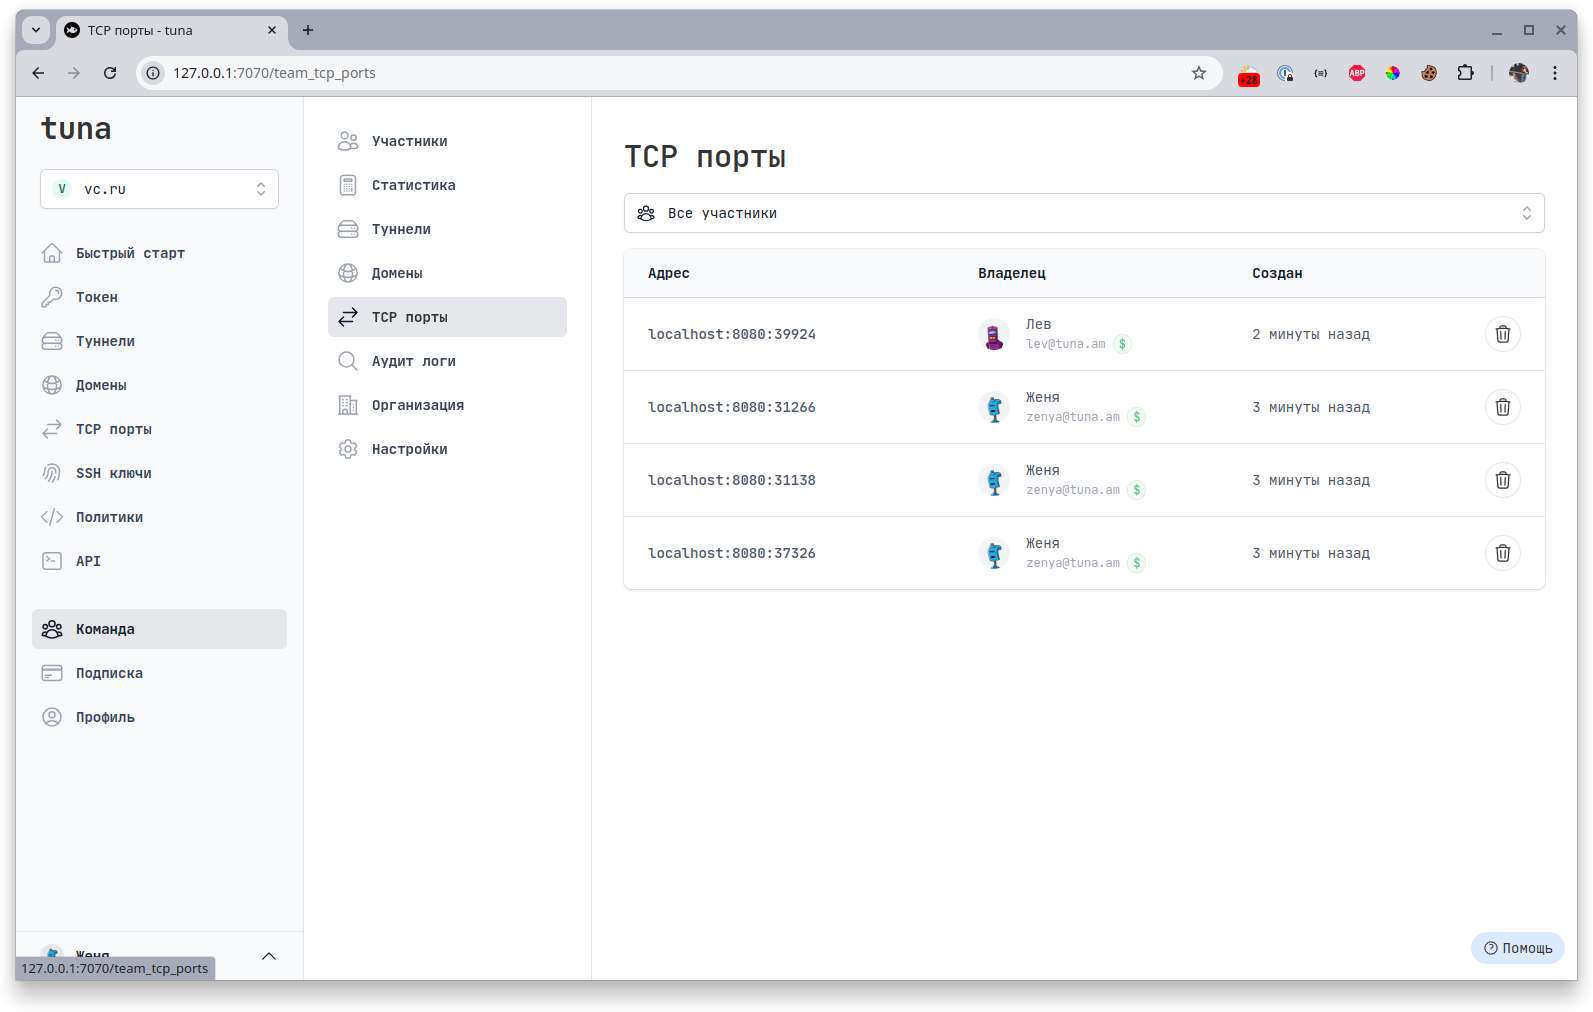Click the '2 минуты назад' timestamp
1593x1012 pixels.
tap(1311, 334)
